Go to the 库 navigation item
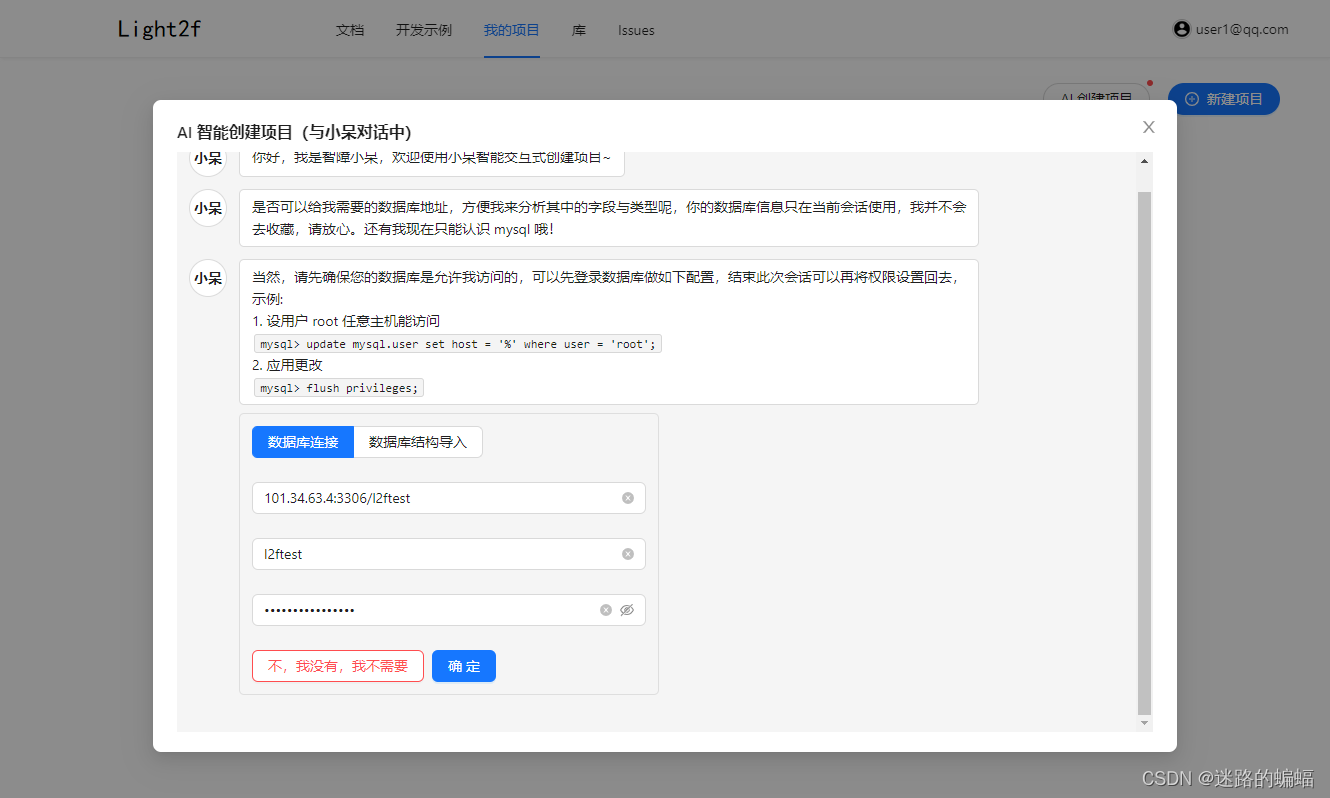1330x798 pixels. (578, 31)
